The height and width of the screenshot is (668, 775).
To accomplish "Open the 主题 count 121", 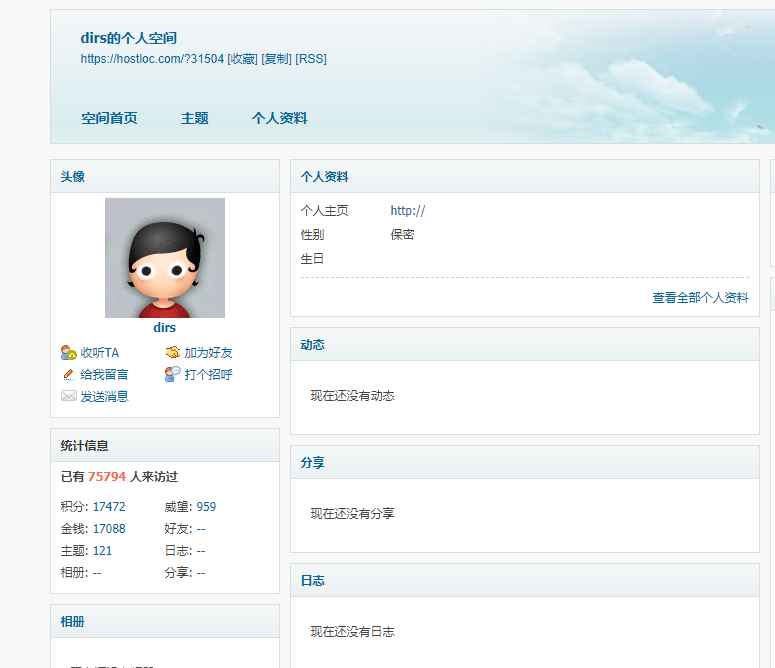I will pos(102,551).
